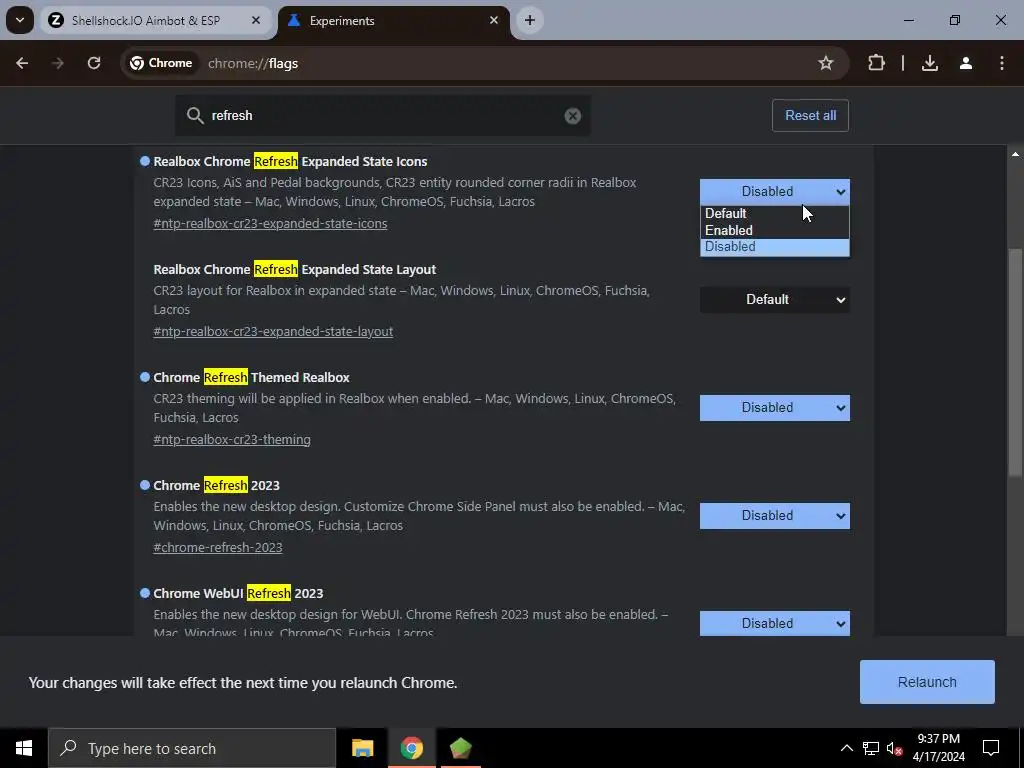
Task: Click the 'Chrome Refresh Themed Realbox' title
Action: [251, 377]
